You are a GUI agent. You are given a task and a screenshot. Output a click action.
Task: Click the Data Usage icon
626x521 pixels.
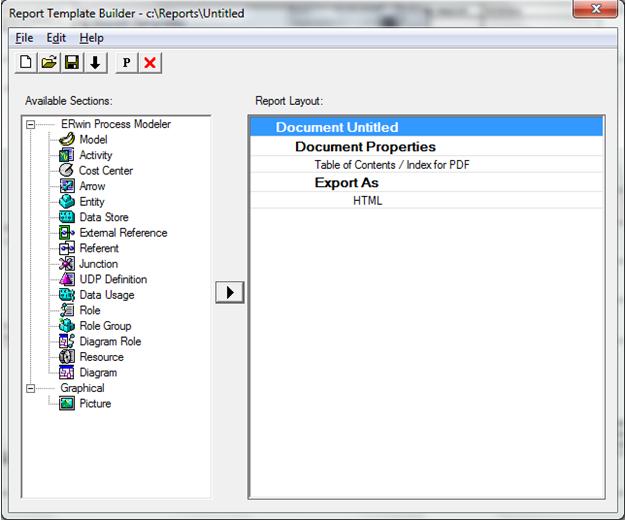(67, 295)
